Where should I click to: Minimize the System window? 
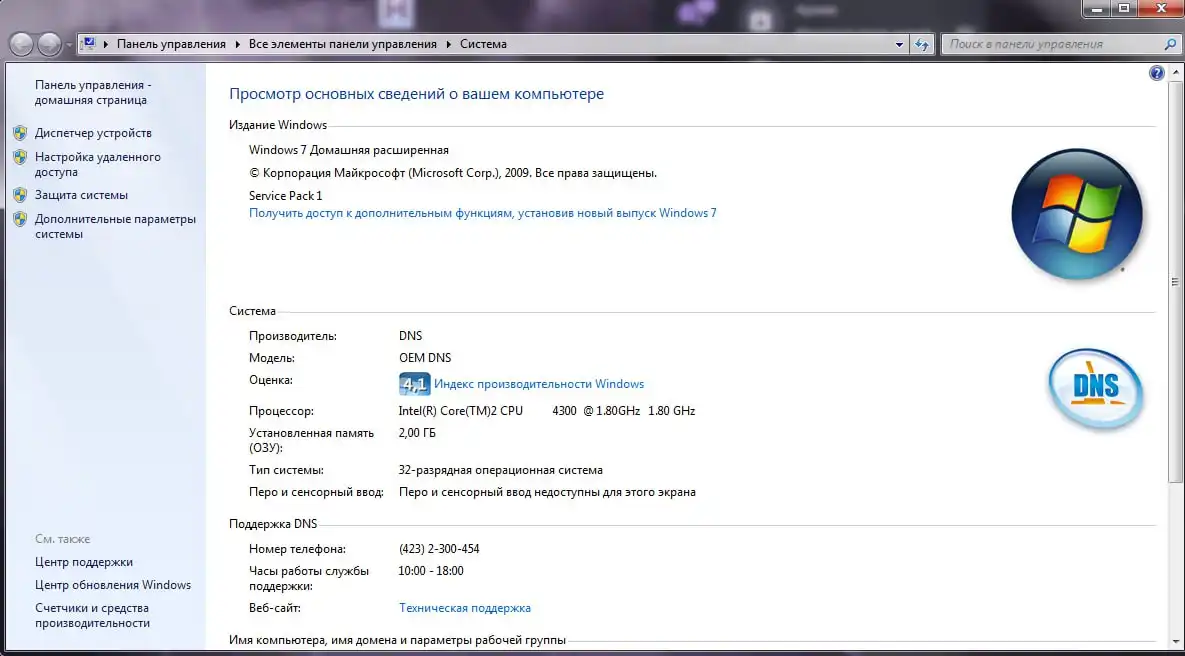pos(1097,8)
